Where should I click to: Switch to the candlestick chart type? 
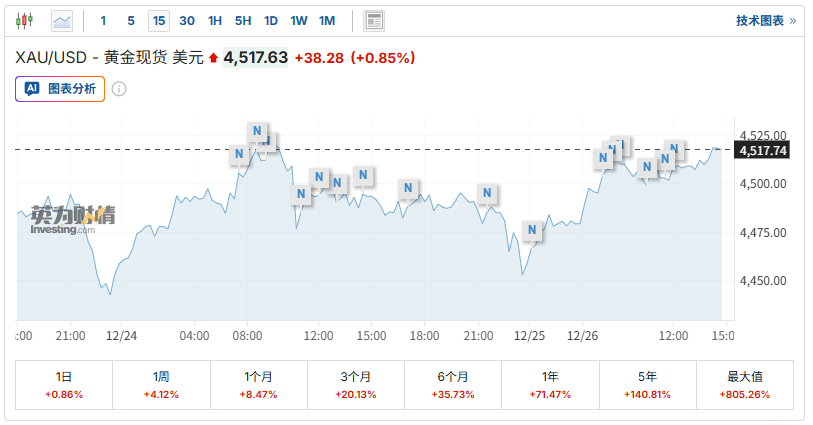pos(24,20)
